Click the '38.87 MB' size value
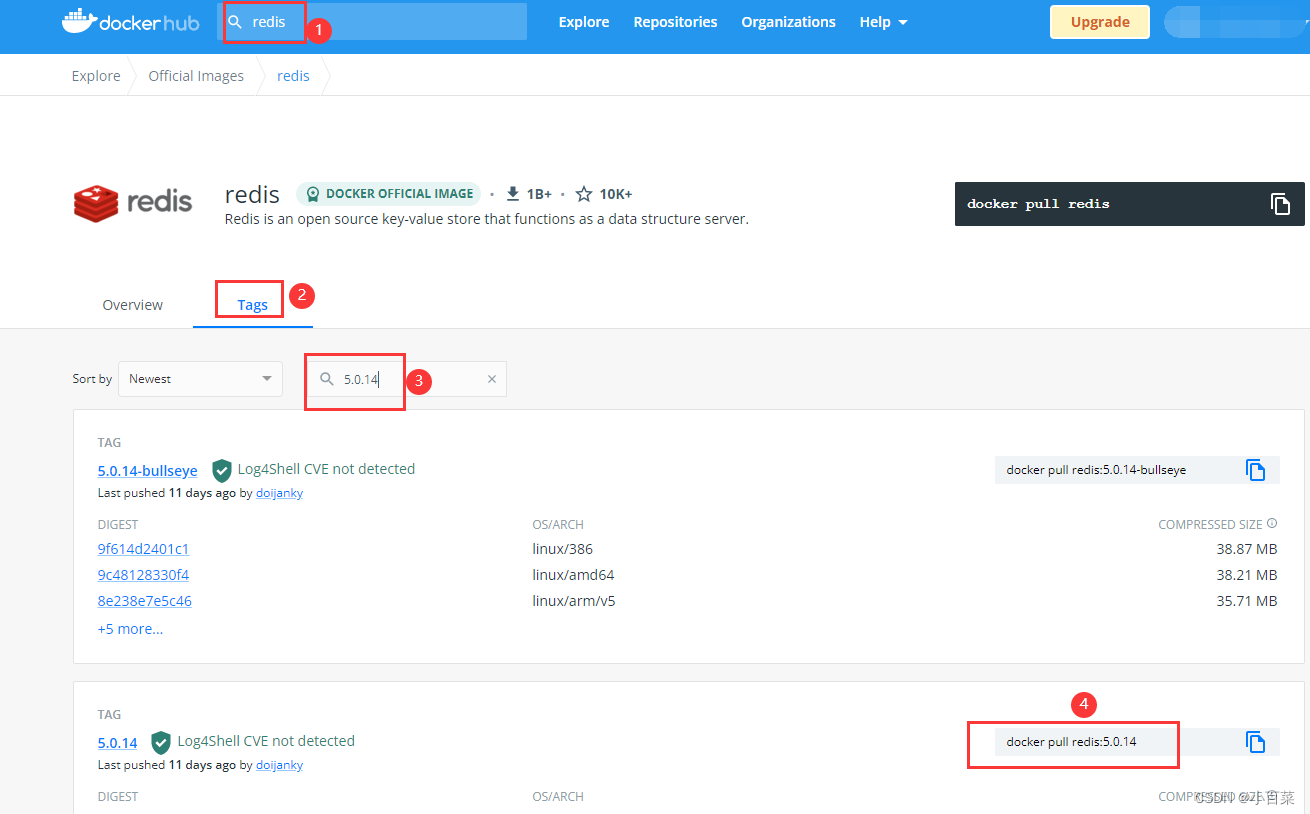The image size is (1310, 814). pyautogui.click(x=1247, y=549)
